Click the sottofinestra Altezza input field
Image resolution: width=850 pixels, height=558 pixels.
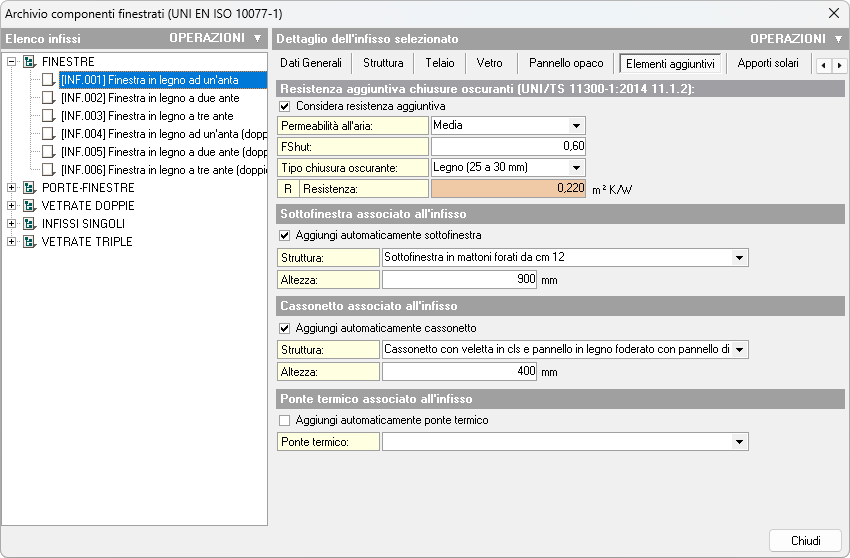tap(459, 280)
